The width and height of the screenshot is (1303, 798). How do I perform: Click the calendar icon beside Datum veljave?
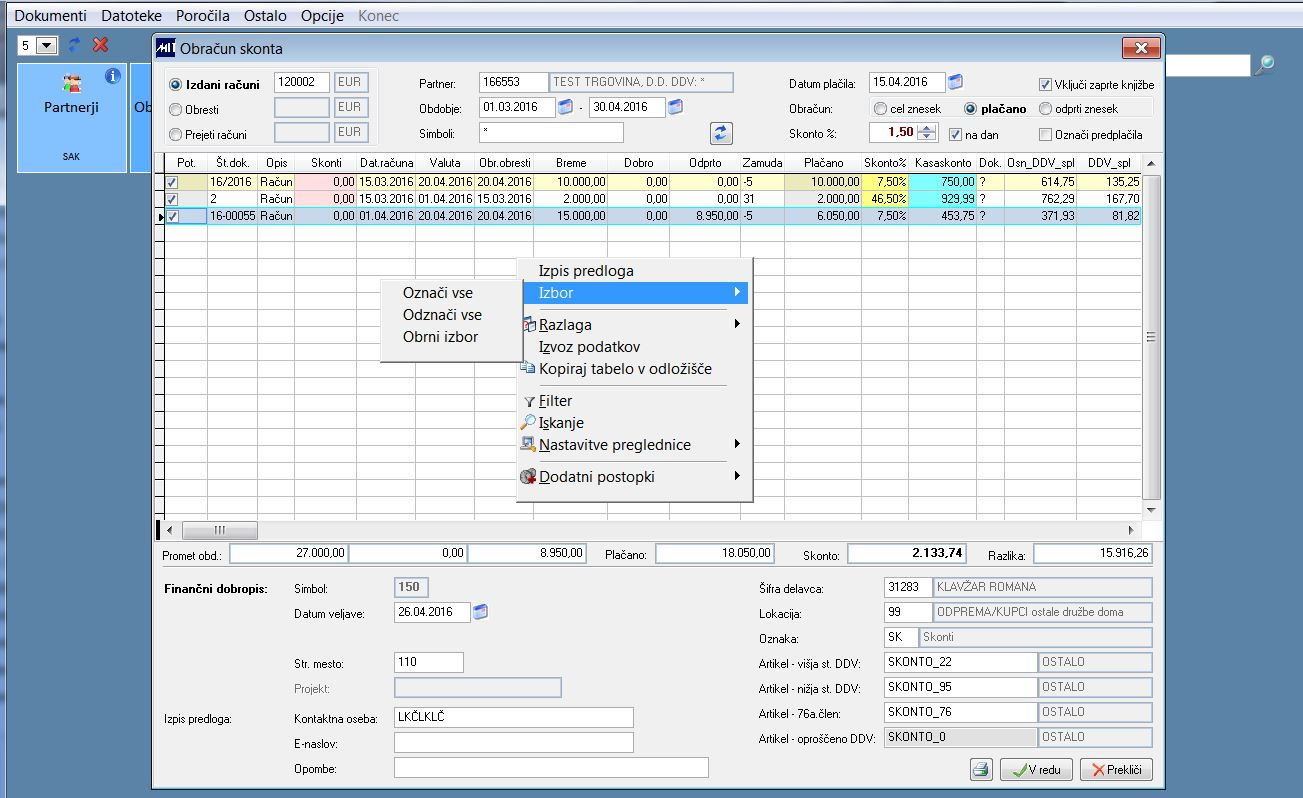pyautogui.click(x=481, y=612)
